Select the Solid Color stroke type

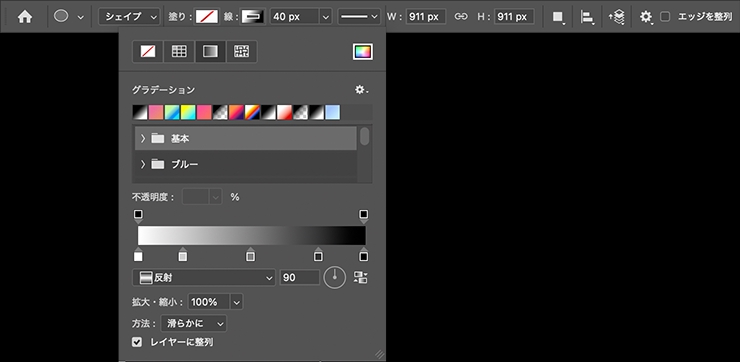(179, 51)
